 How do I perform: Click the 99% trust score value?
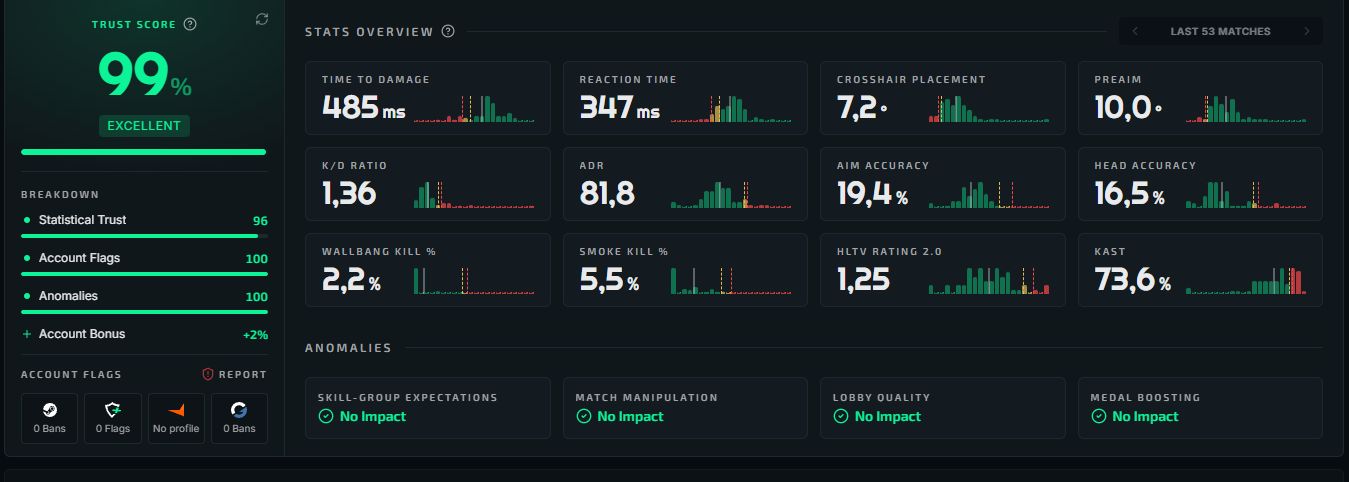(144, 76)
